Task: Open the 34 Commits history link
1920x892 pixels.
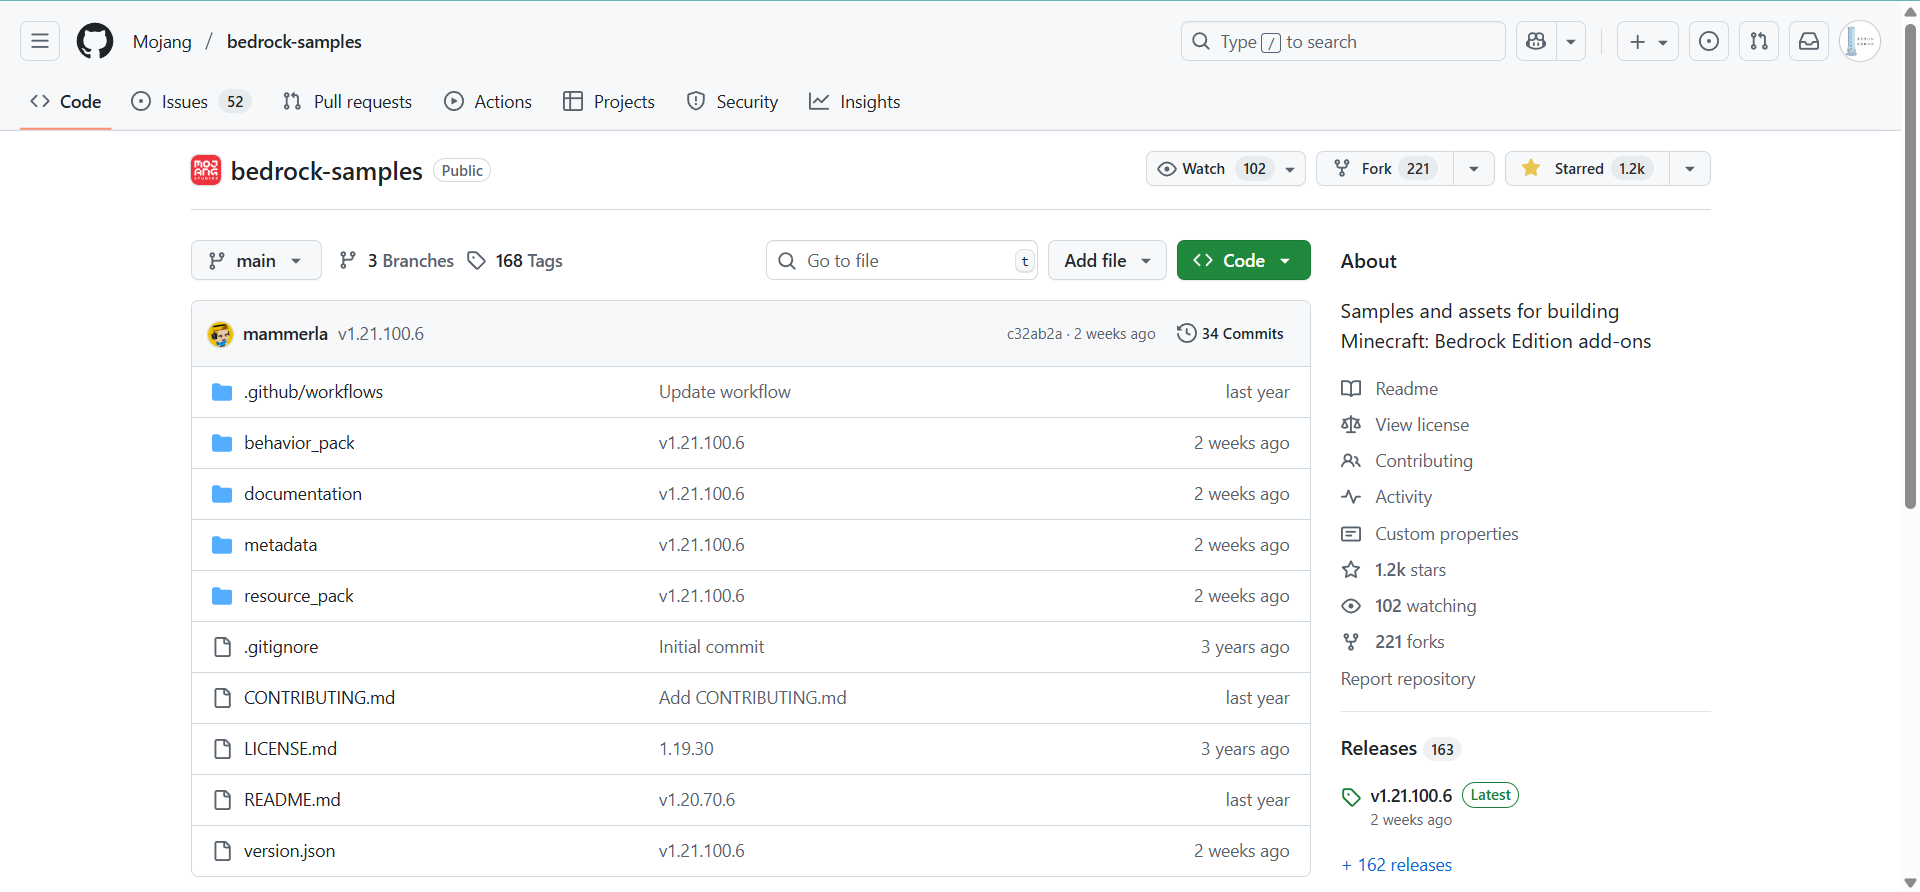Action: point(1231,334)
